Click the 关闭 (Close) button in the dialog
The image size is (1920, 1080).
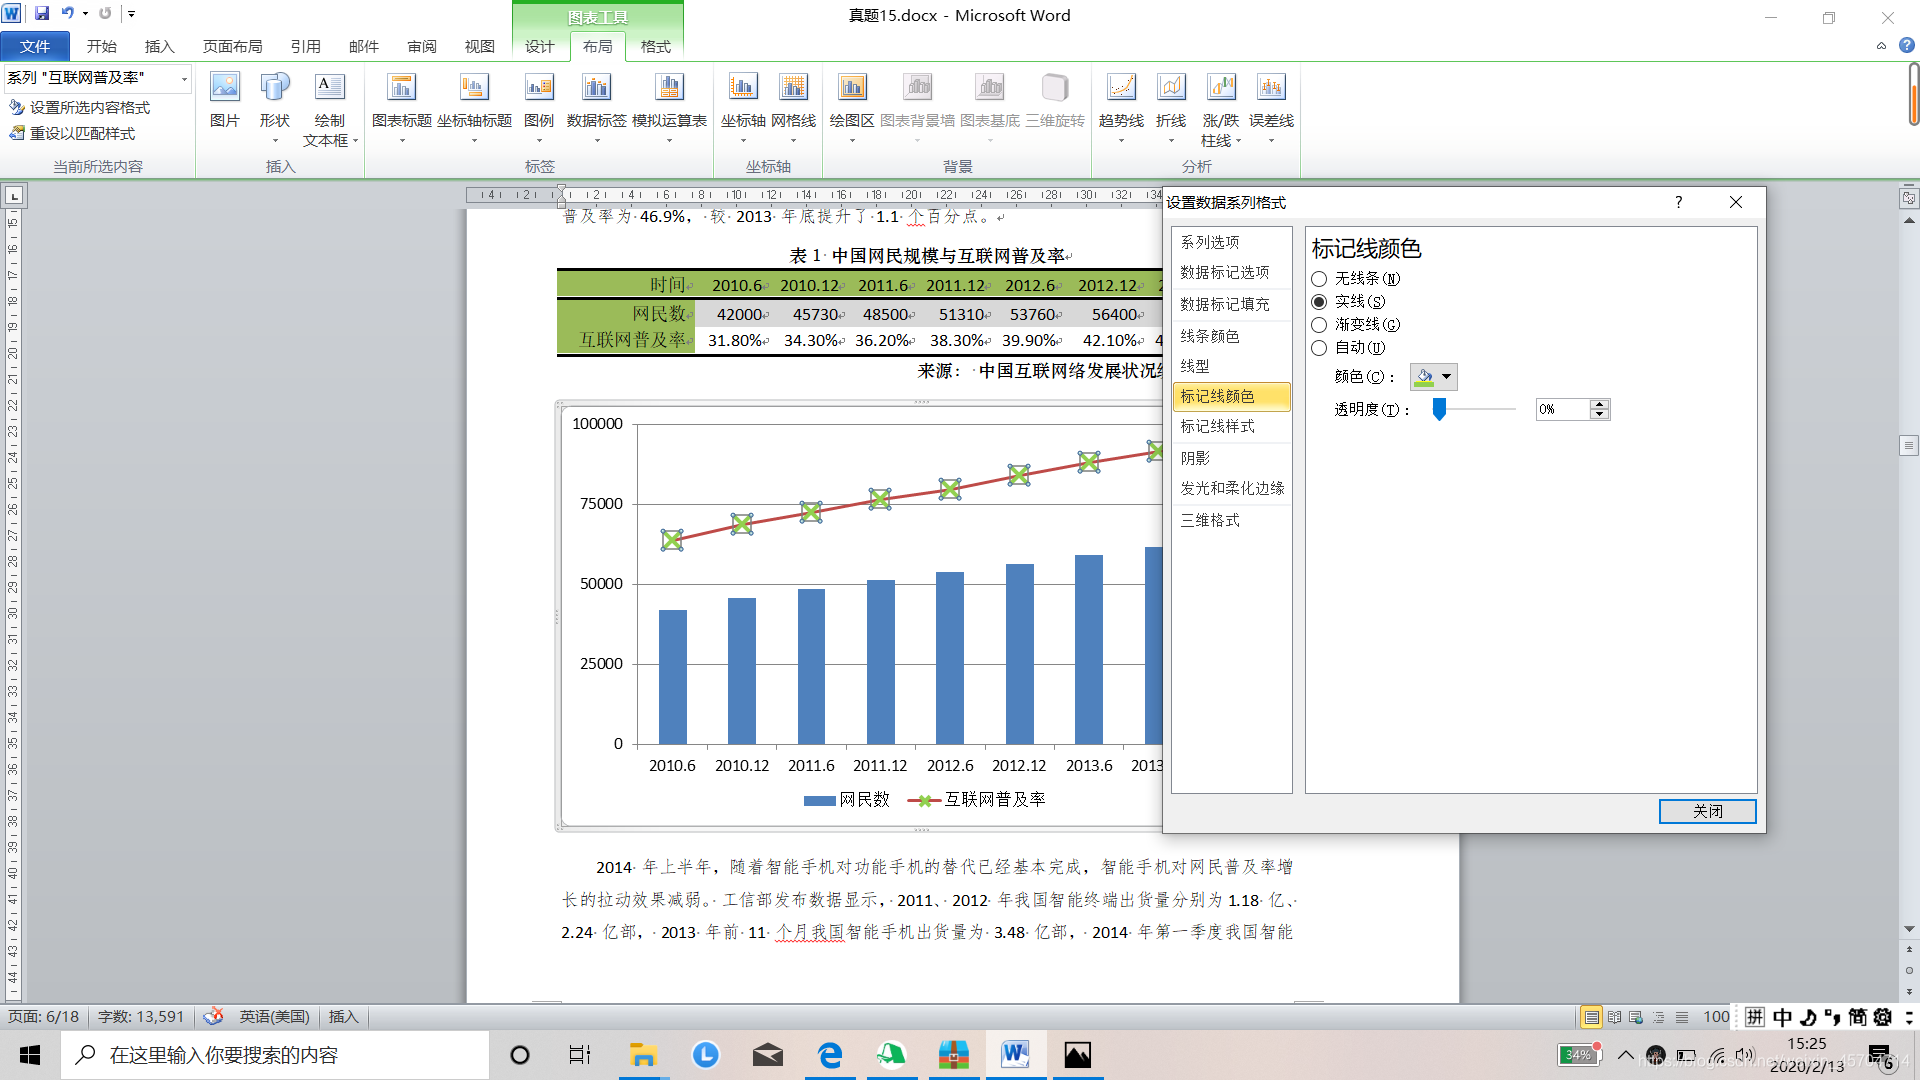[x=1706, y=811]
